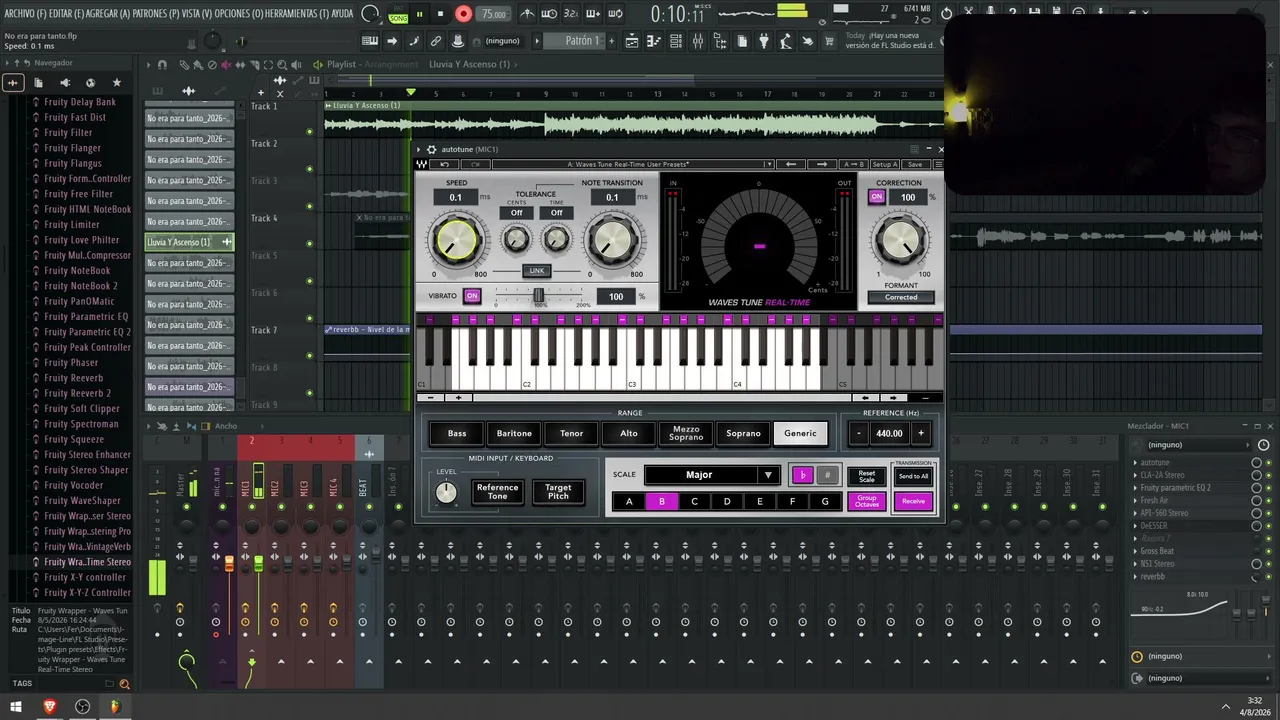
Task: Open the Channel Rack from toolbar
Action: 676,41
